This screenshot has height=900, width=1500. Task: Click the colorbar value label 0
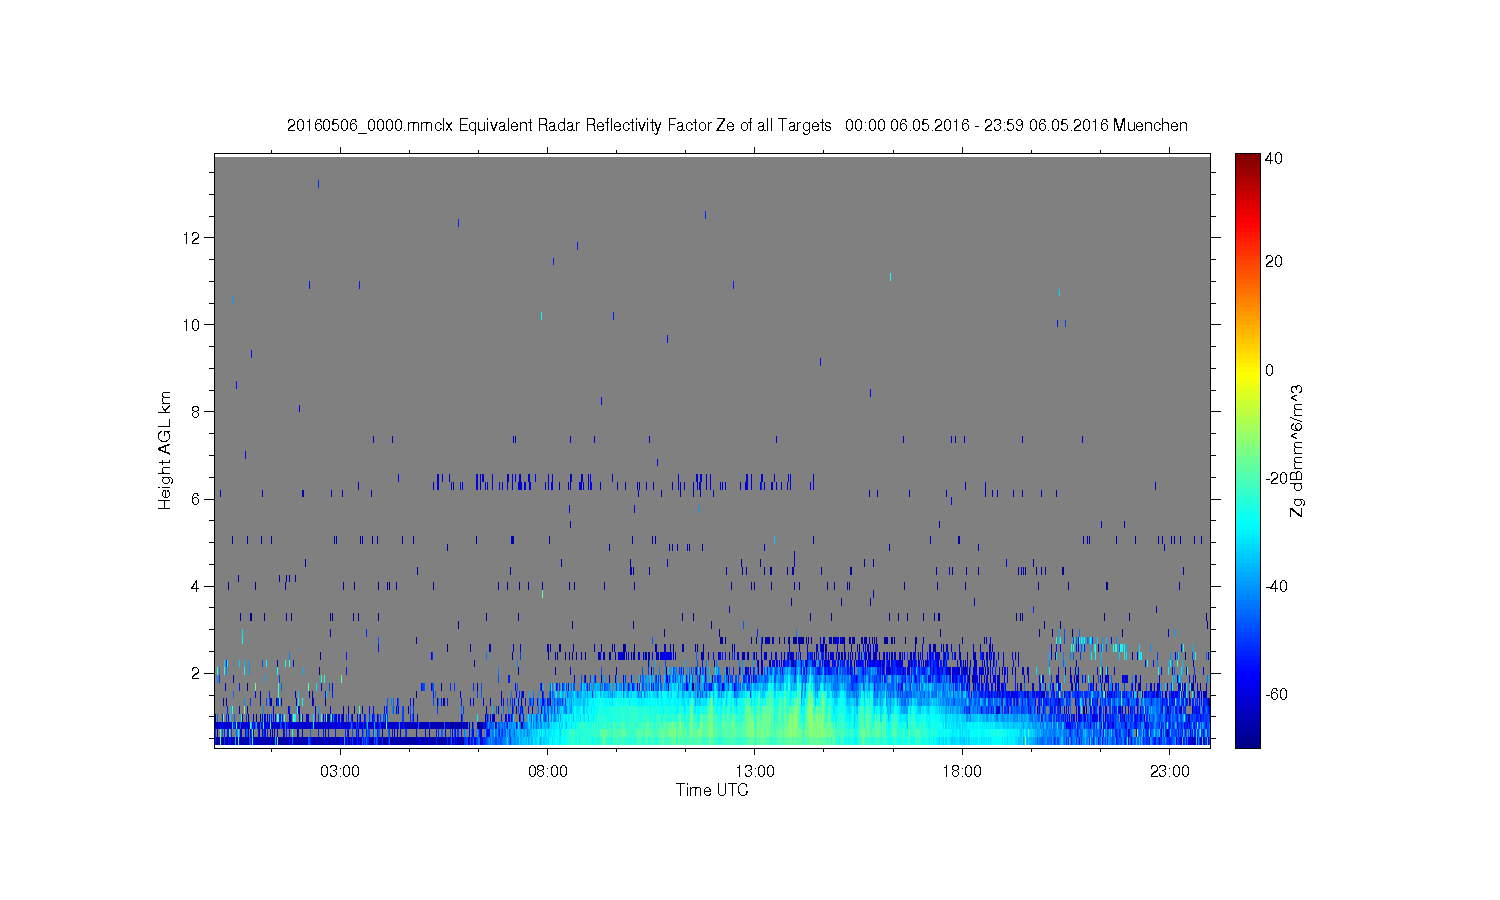(x=1270, y=370)
